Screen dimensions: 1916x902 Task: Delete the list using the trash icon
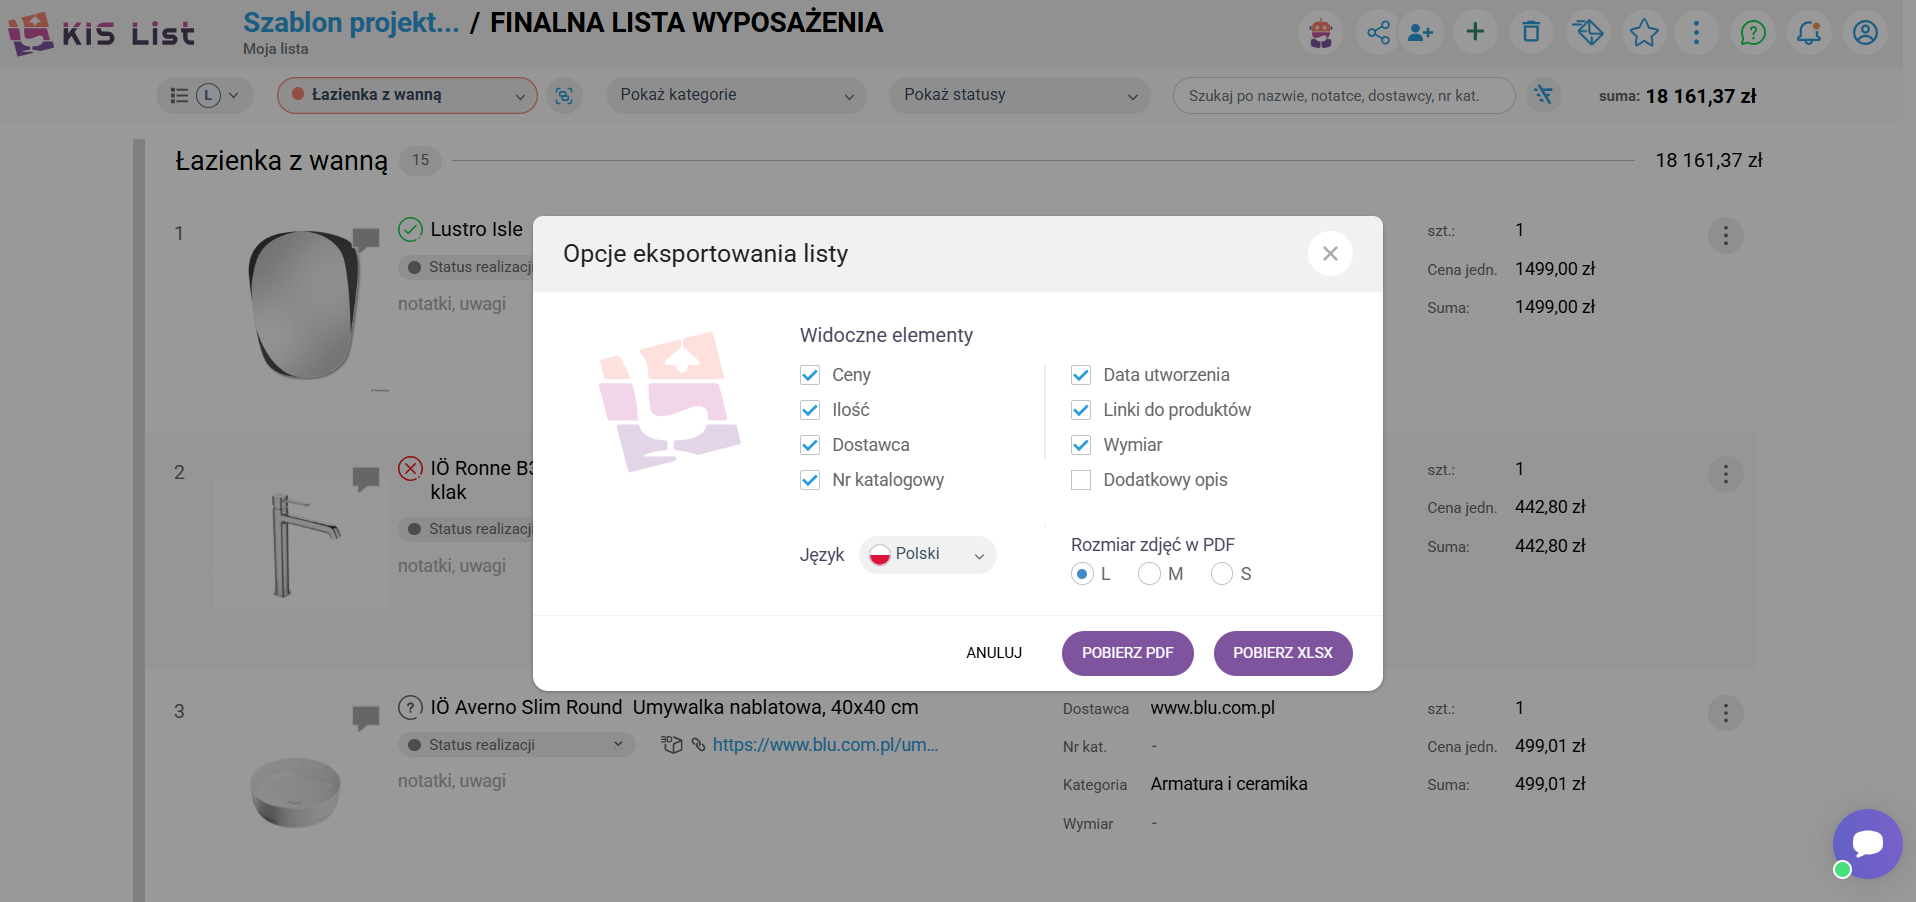click(1530, 32)
